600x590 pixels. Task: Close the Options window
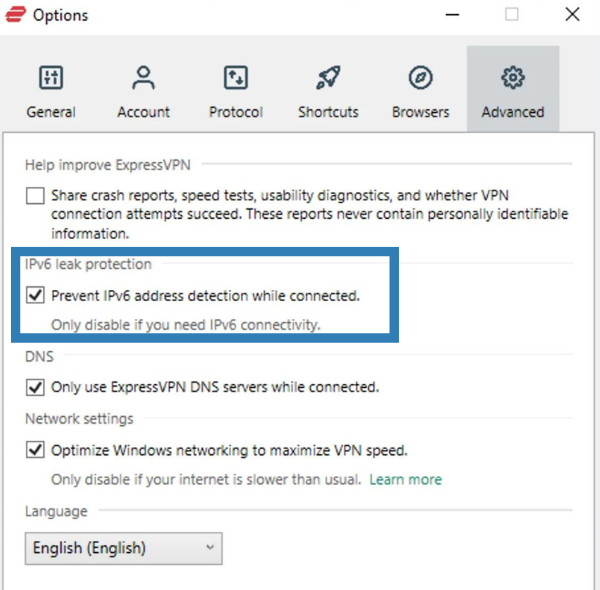click(572, 15)
